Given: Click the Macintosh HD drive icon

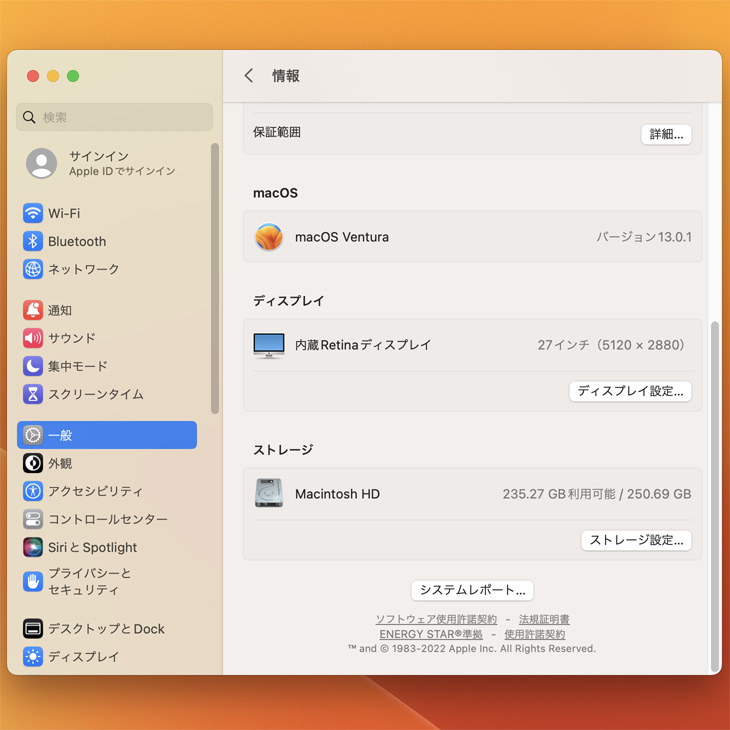Looking at the screenshot, I should click(269, 493).
